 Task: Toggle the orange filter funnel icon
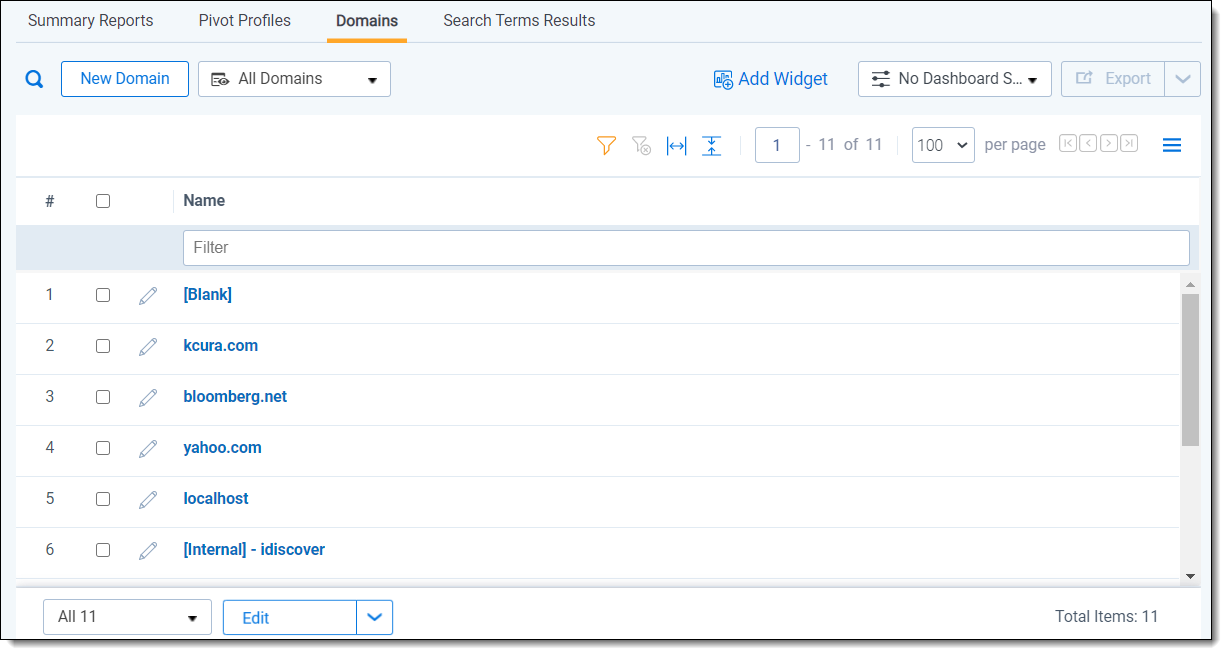coord(606,146)
